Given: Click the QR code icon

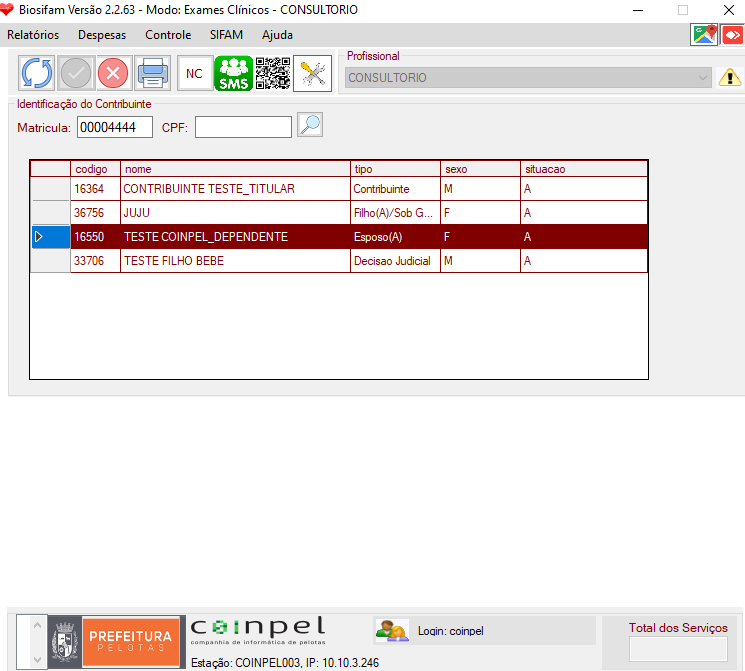Looking at the screenshot, I should click(x=273, y=73).
